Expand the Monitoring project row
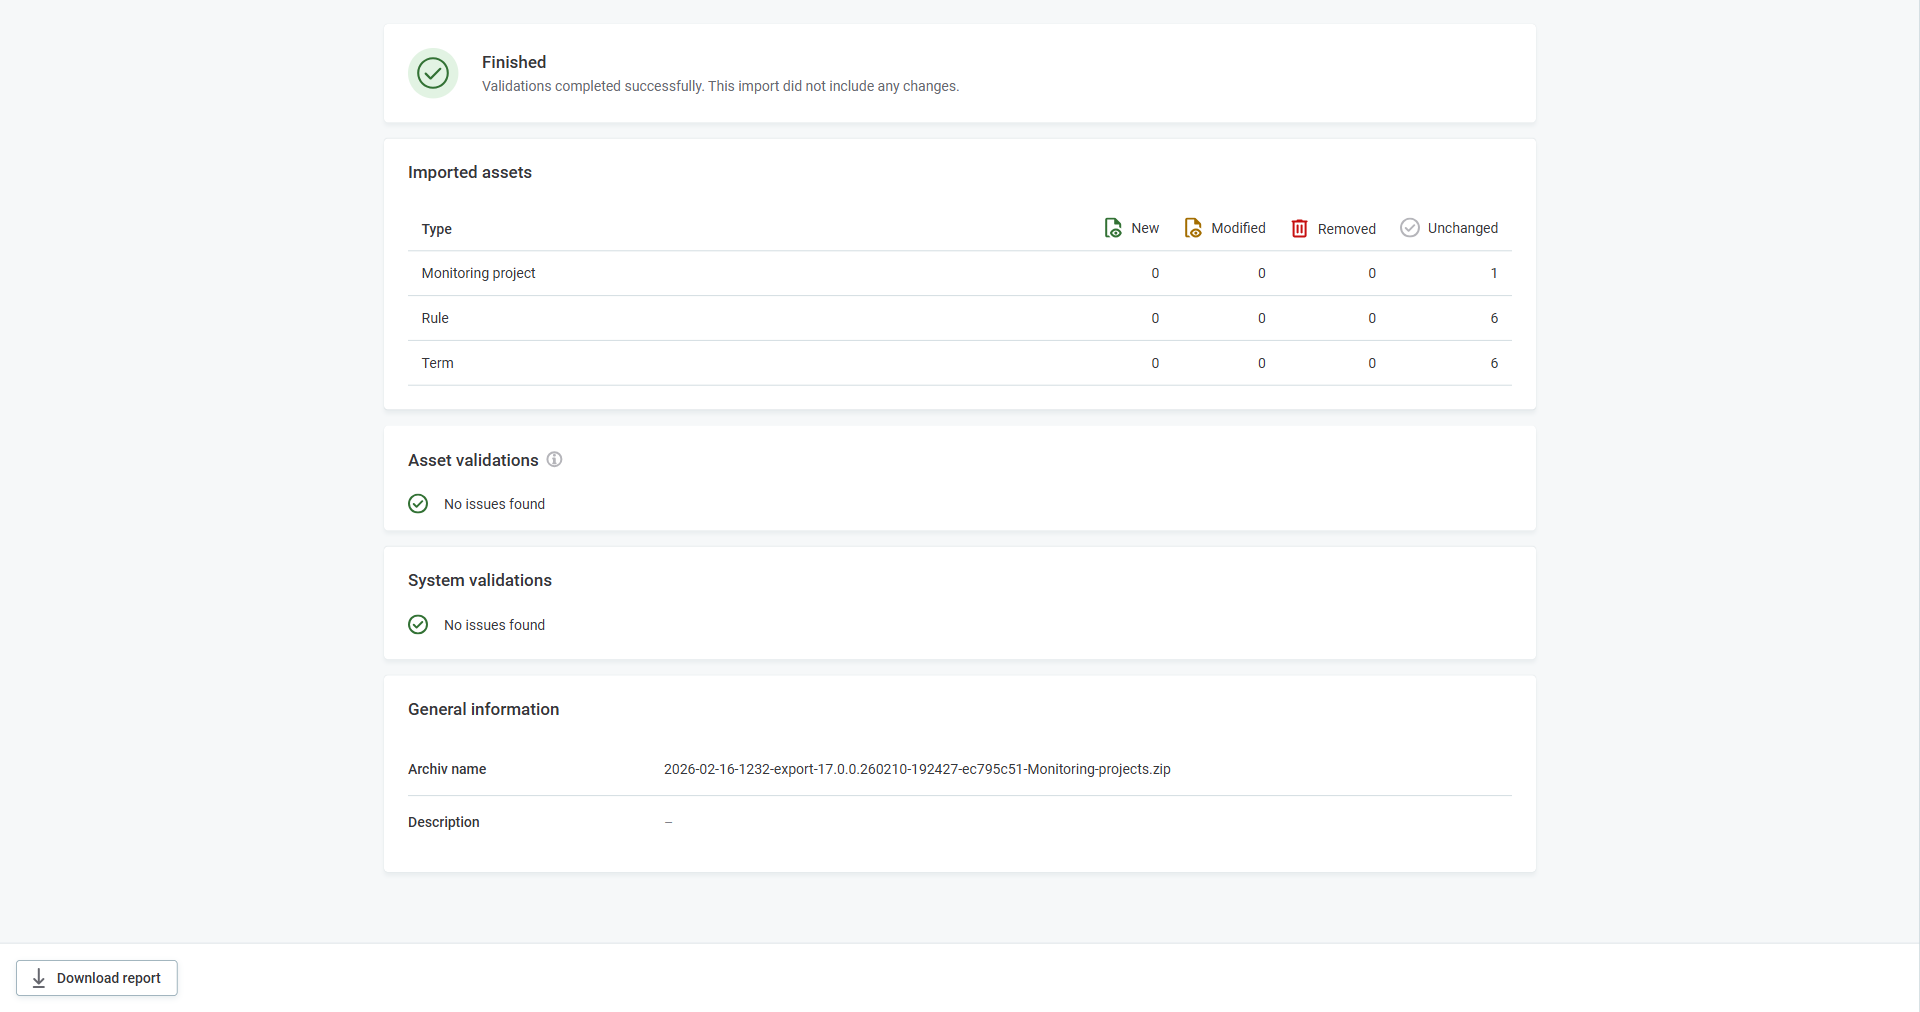Screen dimensions: 1920x1012 tap(478, 273)
